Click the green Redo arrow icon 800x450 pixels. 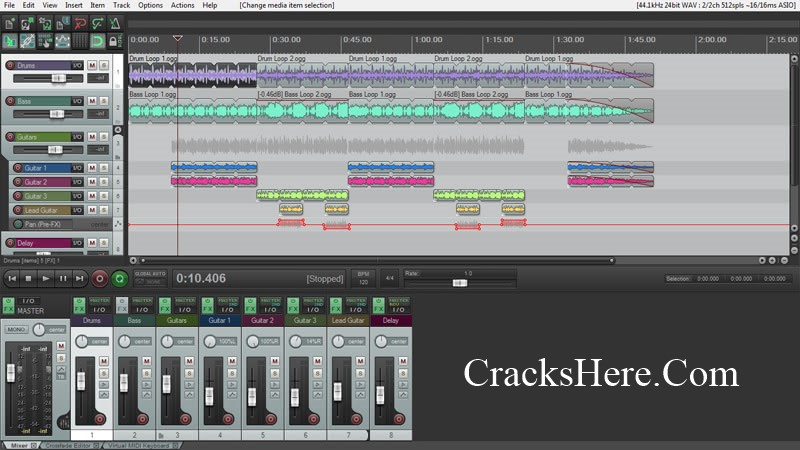pos(97,23)
